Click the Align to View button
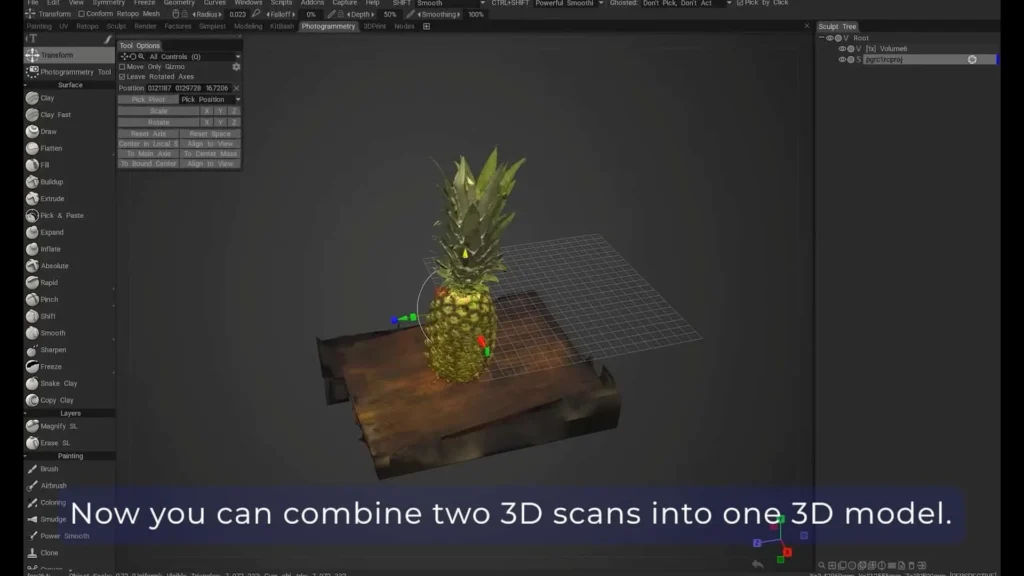The height and width of the screenshot is (576, 1024). click(211, 143)
